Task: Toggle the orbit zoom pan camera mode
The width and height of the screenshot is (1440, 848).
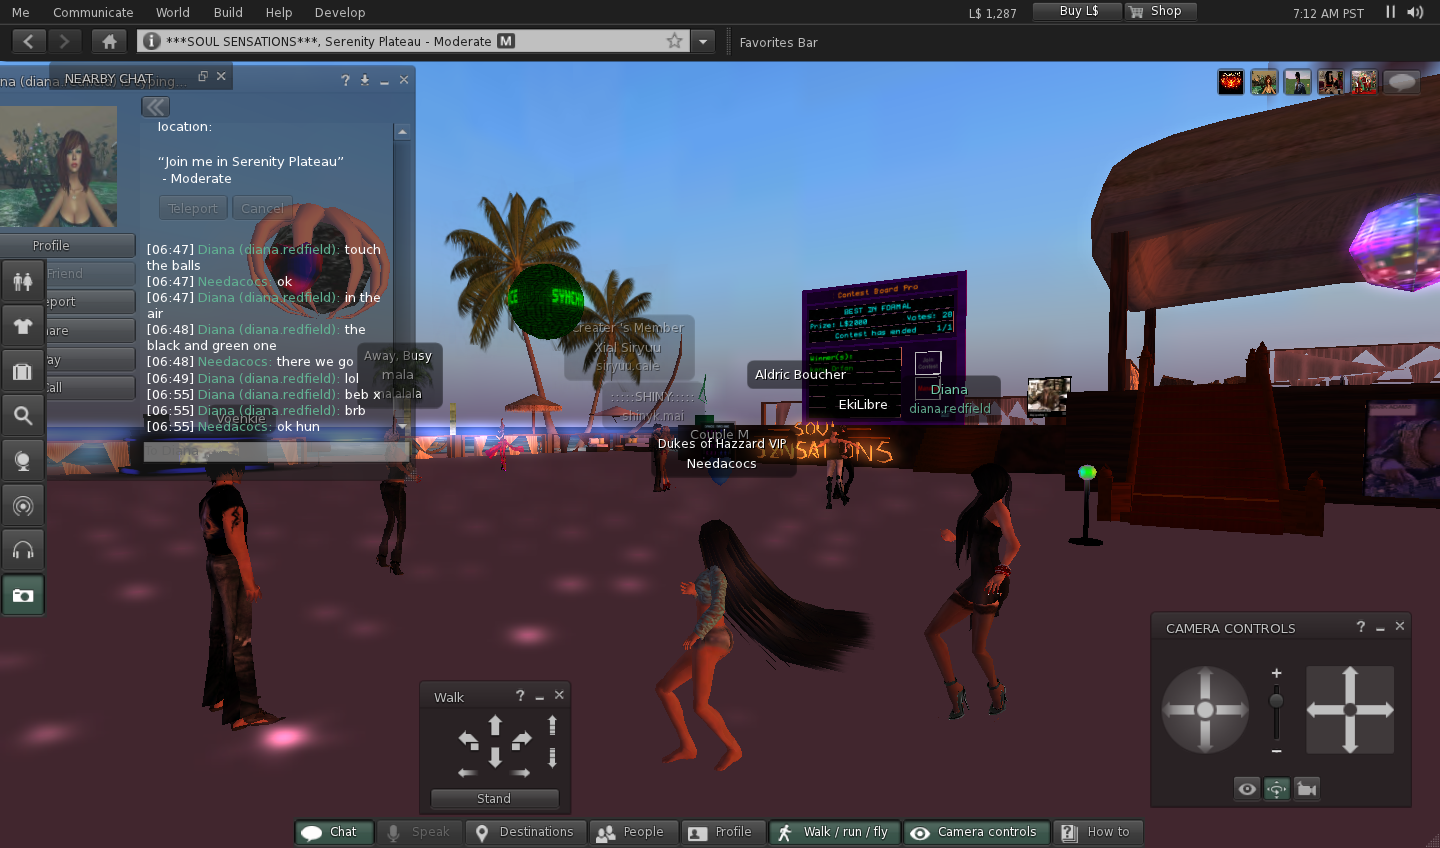Action: point(1277,789)
